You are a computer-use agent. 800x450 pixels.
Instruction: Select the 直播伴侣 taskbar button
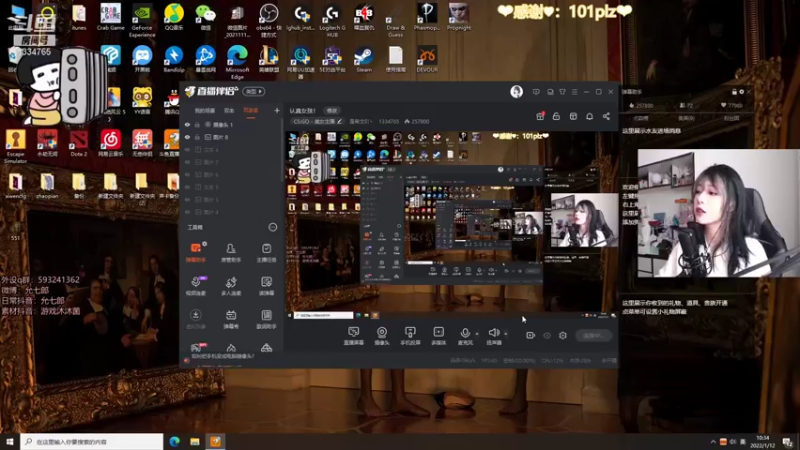[x=215, y=441]
